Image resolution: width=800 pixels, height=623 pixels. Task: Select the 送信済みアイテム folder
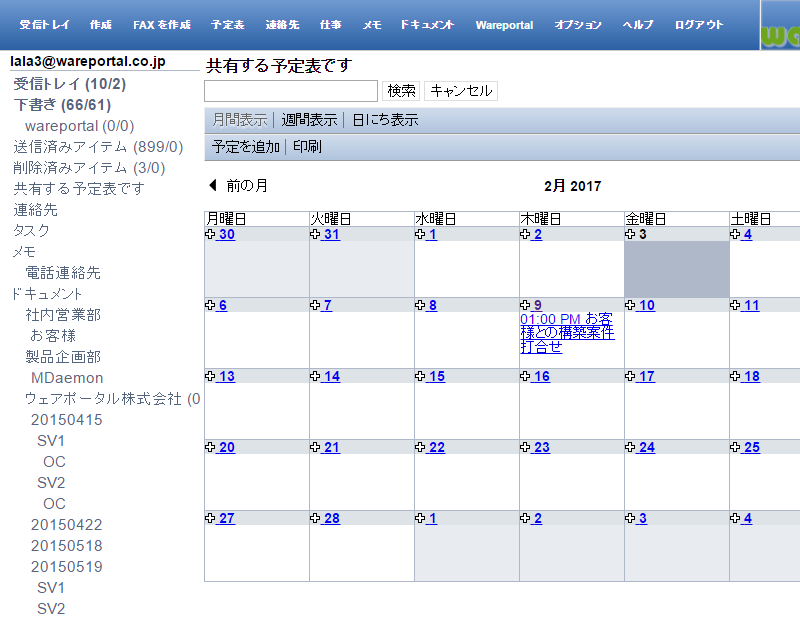pyautogui.click(x=97, y=147)
